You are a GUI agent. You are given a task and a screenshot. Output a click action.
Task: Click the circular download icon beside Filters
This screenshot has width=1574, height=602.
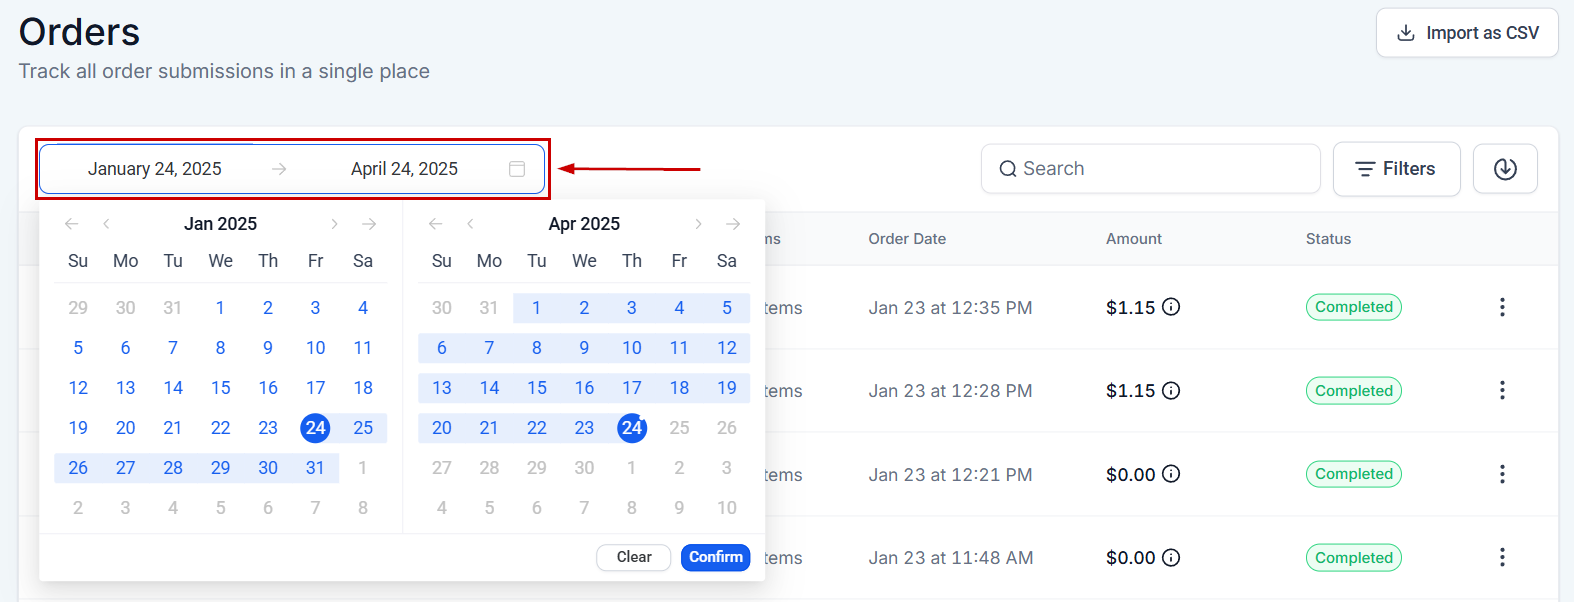point(1505,169)
